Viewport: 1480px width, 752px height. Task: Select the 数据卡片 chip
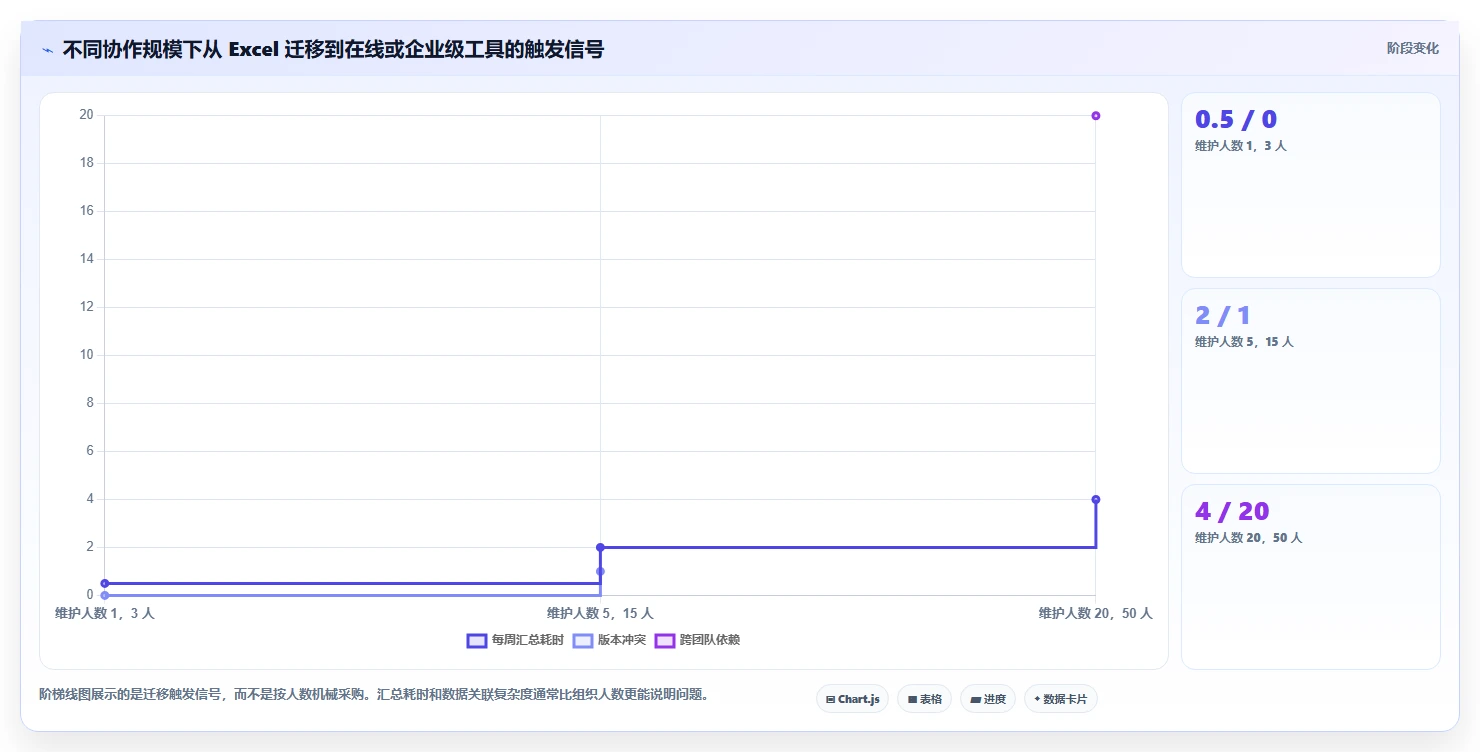click(x=1060, y=699)
